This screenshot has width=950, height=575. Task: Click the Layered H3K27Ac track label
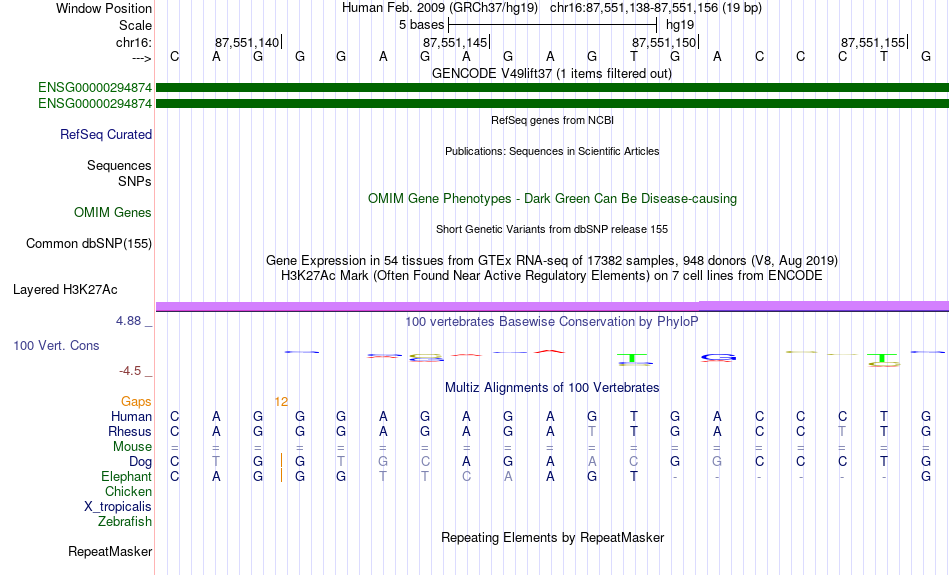[65, 290]
